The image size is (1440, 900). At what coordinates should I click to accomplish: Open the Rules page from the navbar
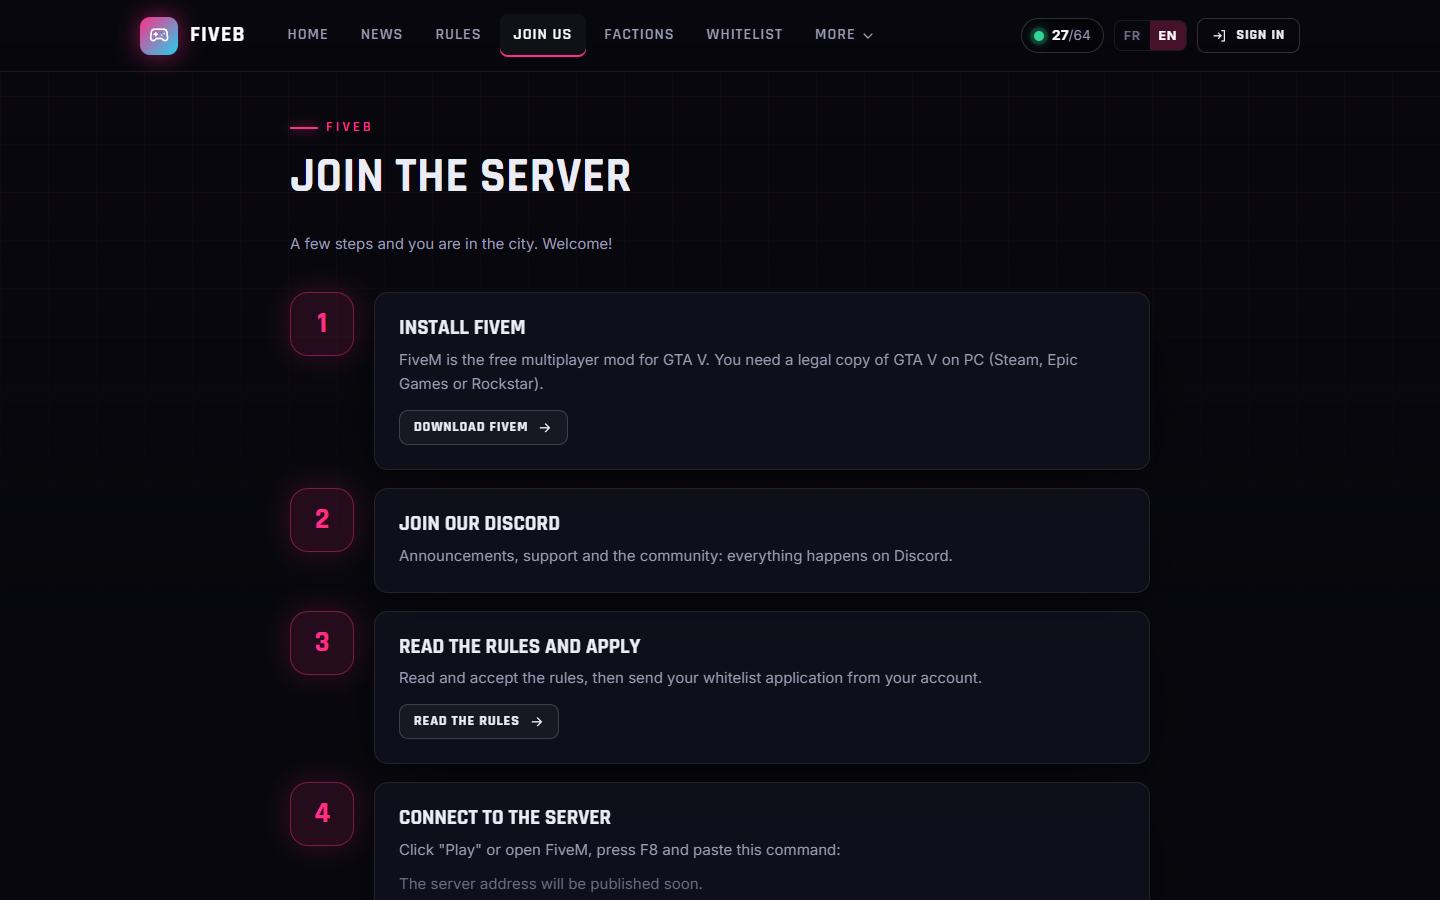[458, 35]
